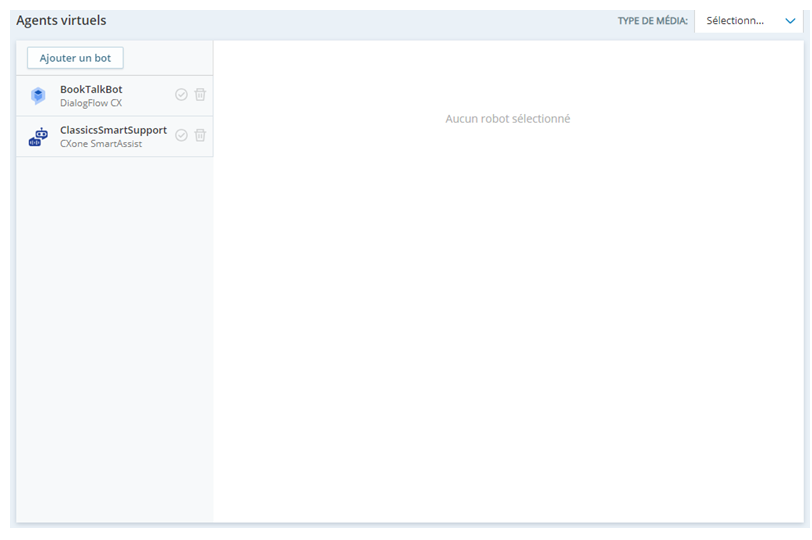Click the DialogFlow CX subtitle text
Image resolution: width=812 pixels, height=540 pixels.
(x=91, y=103)
